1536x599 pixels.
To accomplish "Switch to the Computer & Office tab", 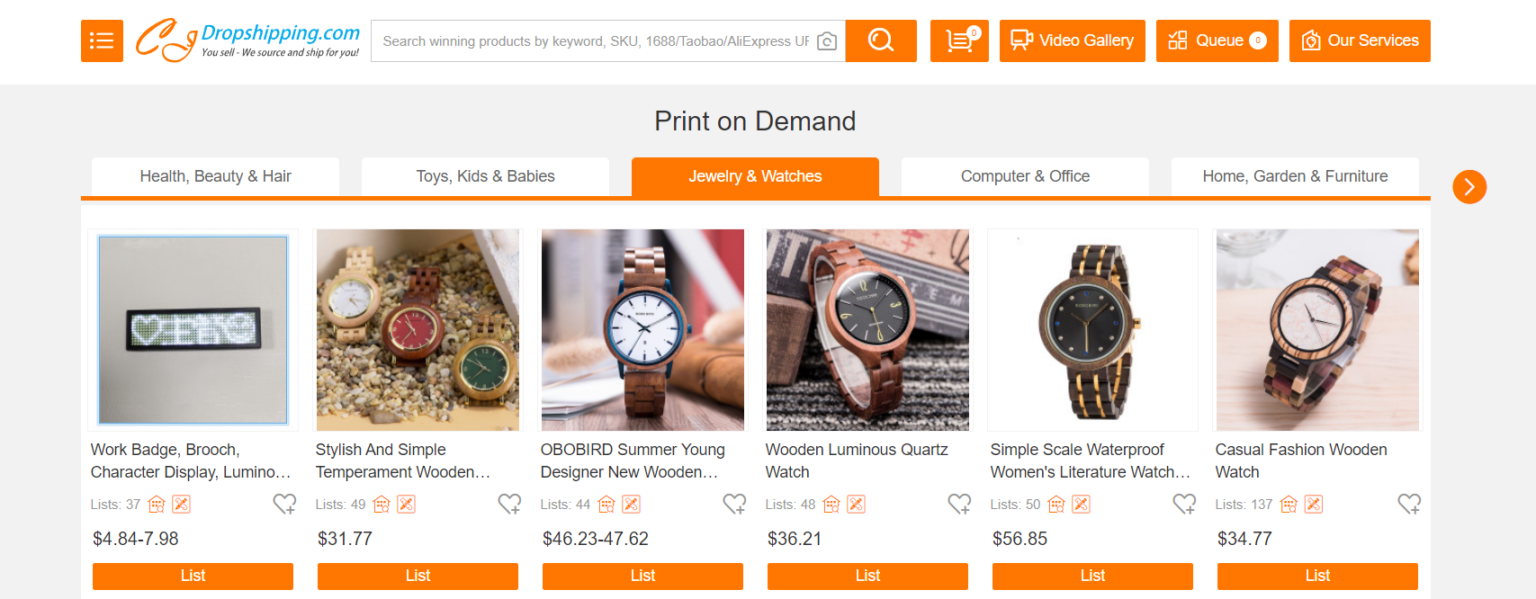I will pyautogui.click(x=1024, y=176).
